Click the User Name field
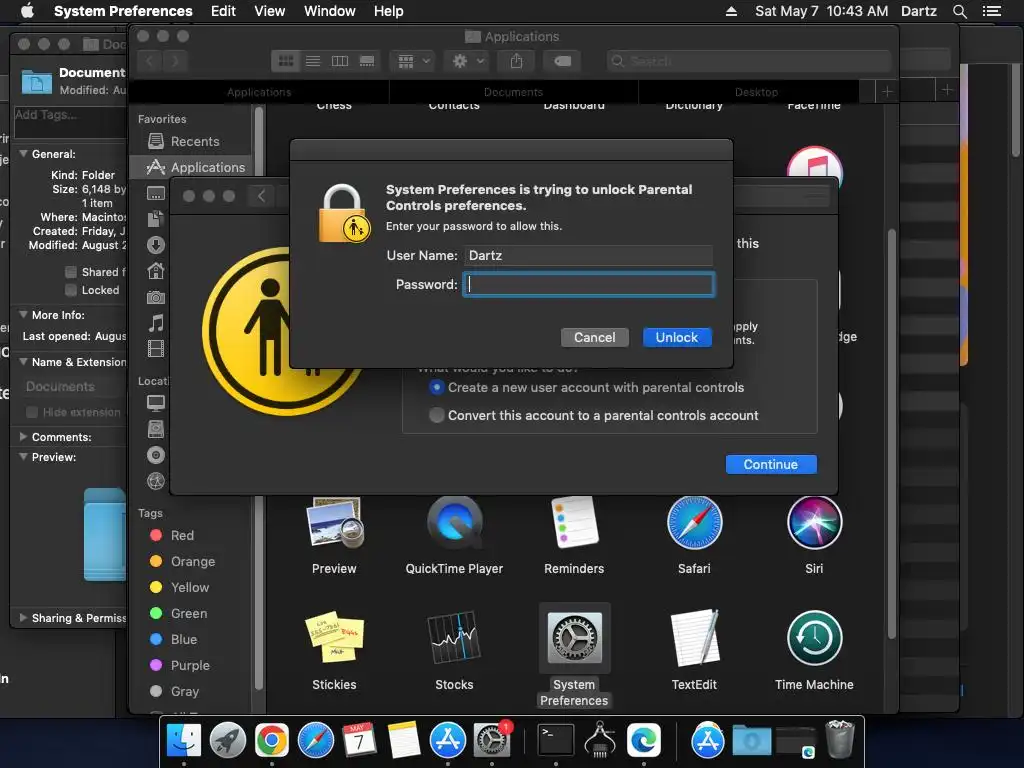The width and height of the screenshot is (1024, 768). pos(588,255)
